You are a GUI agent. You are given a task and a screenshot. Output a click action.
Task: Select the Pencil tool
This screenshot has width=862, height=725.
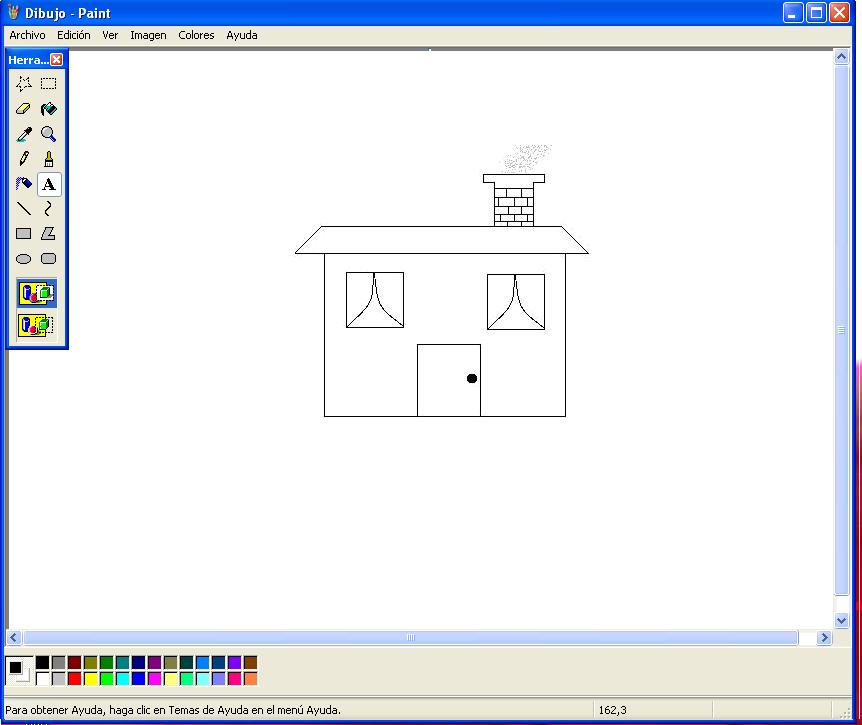24,159
